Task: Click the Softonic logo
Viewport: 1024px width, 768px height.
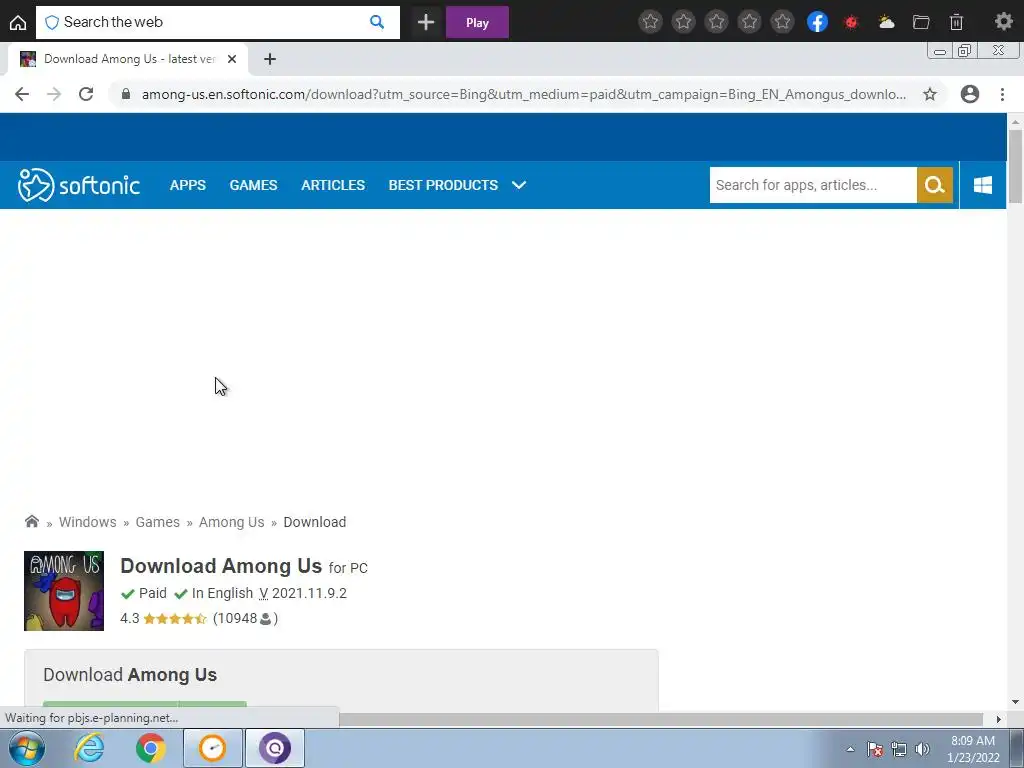Action: pos(79,185)
